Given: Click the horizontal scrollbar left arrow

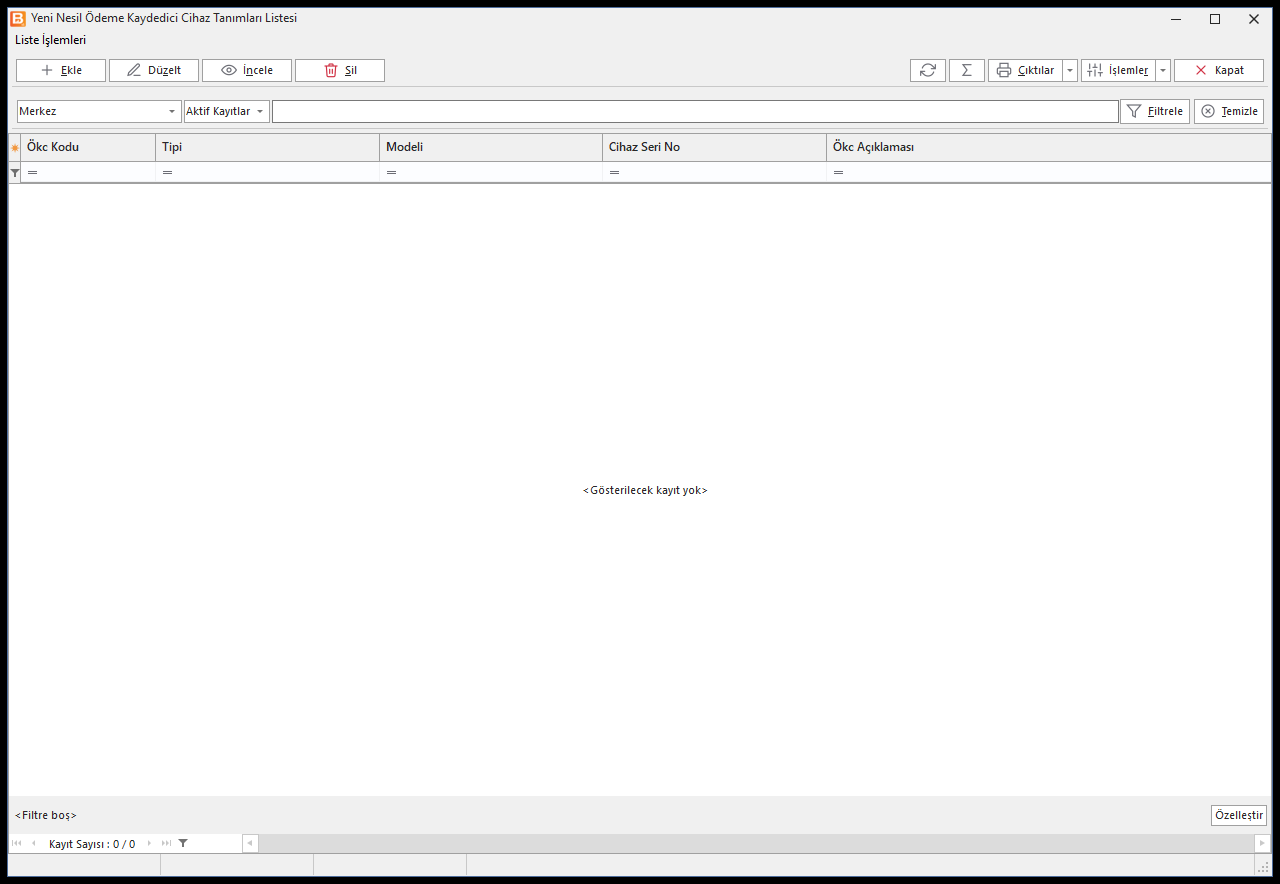Looking at the screenshot, I should click(x=250, y=843).
